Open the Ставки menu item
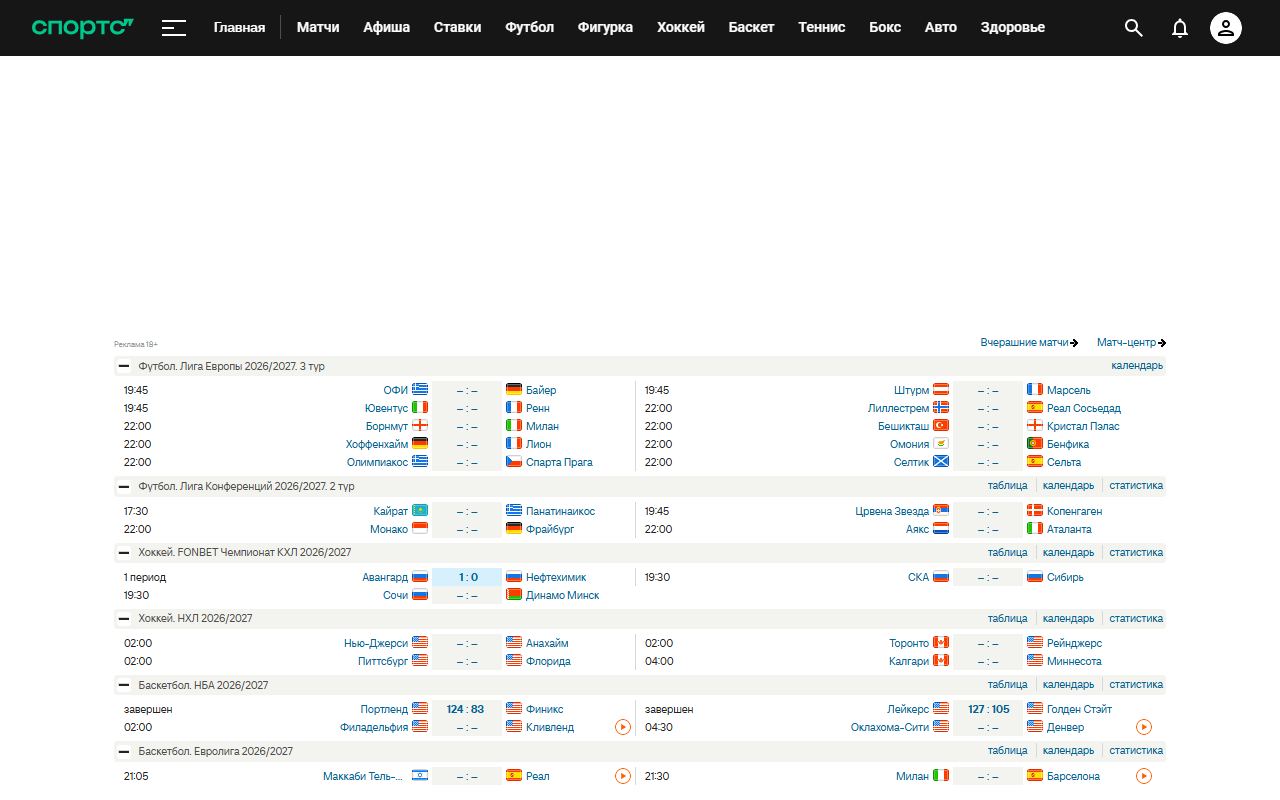1280x800 pixels. (x=457, y=28)
